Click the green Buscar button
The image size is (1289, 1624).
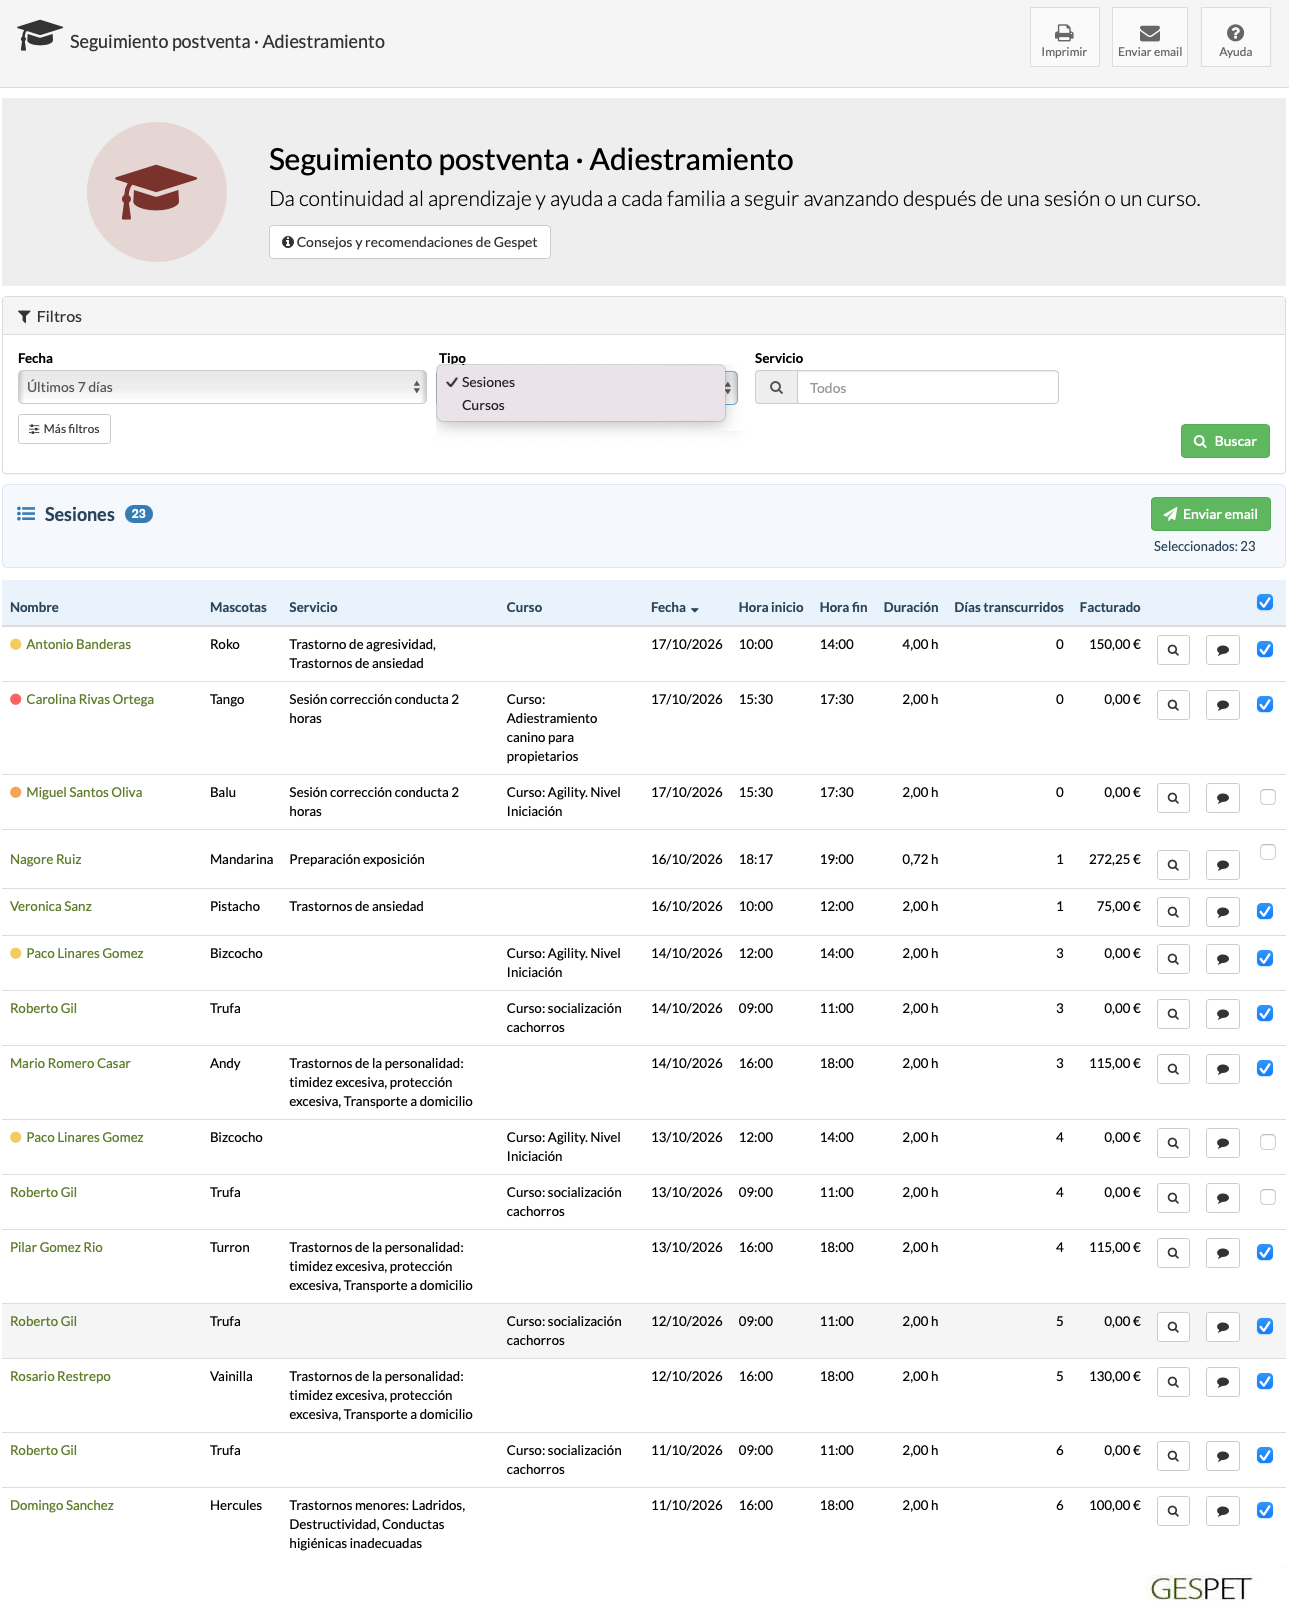(x=1225, y=441)
